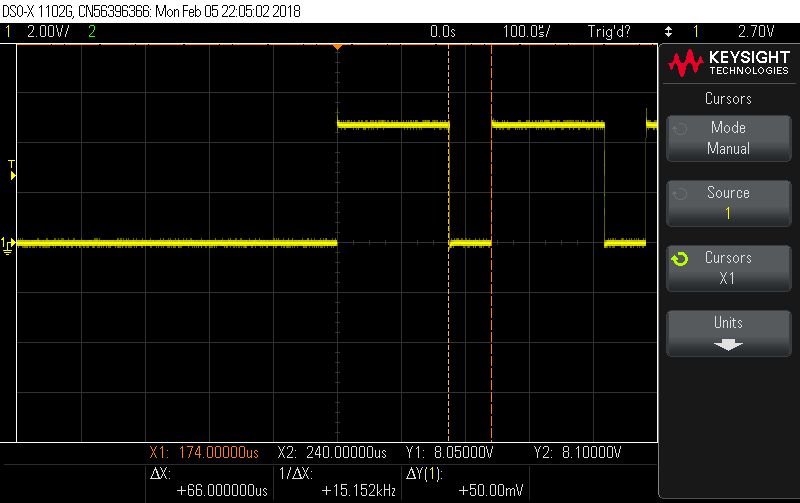The height and width of the screenshot is (503, 800).
Task: Click the channel 2 indicator in status bar
Action: click(x=92, y=32)
